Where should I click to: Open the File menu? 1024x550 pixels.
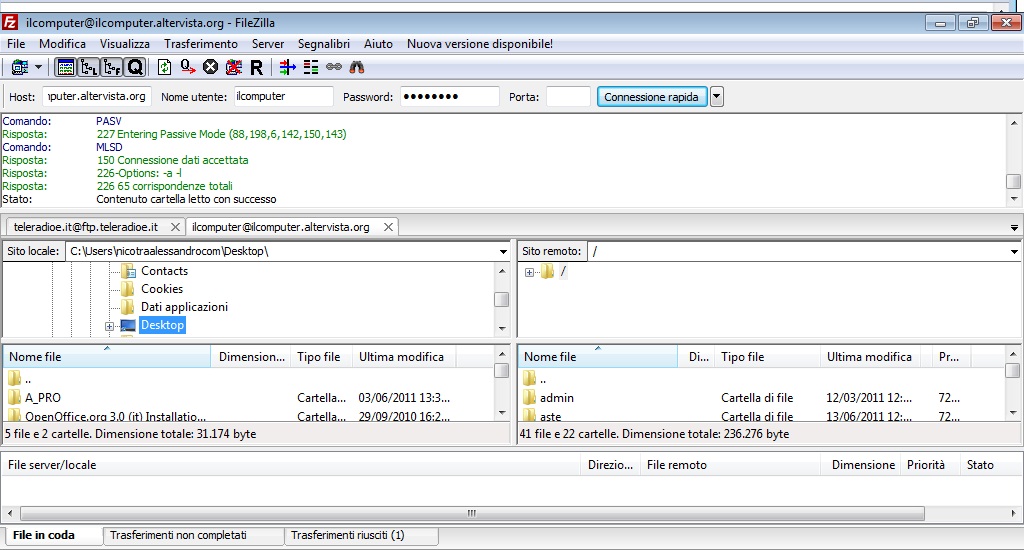(x=16, y=44)
